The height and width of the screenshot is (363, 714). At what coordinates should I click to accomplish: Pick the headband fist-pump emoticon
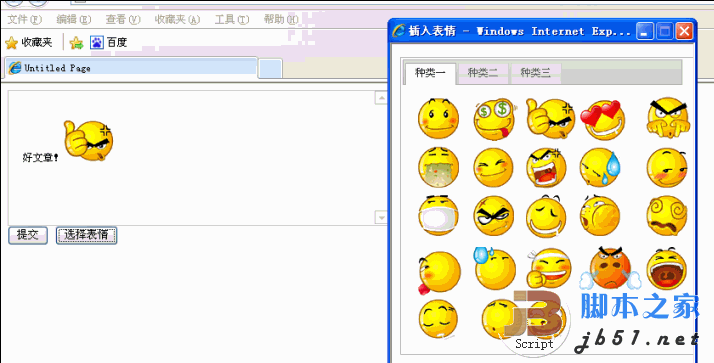(x=549, y=268)
